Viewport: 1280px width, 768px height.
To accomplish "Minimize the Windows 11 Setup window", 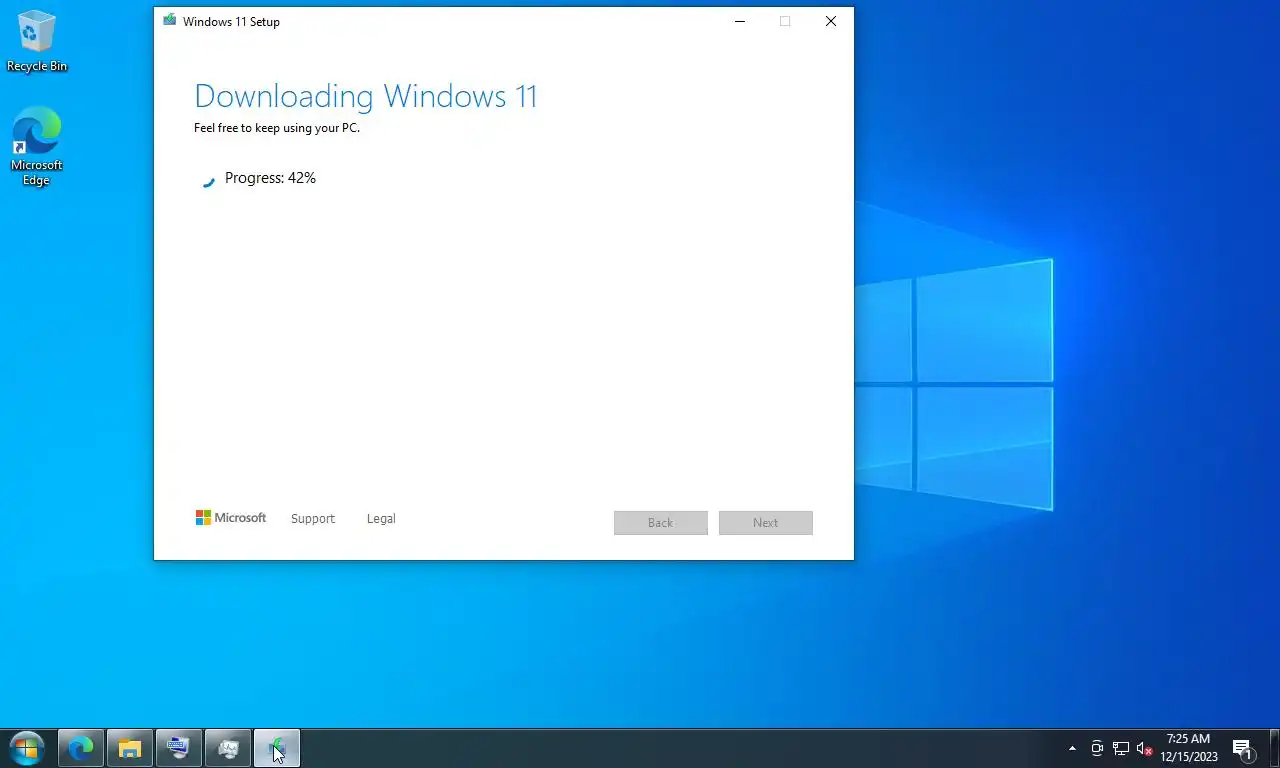I will pos(740,21).
